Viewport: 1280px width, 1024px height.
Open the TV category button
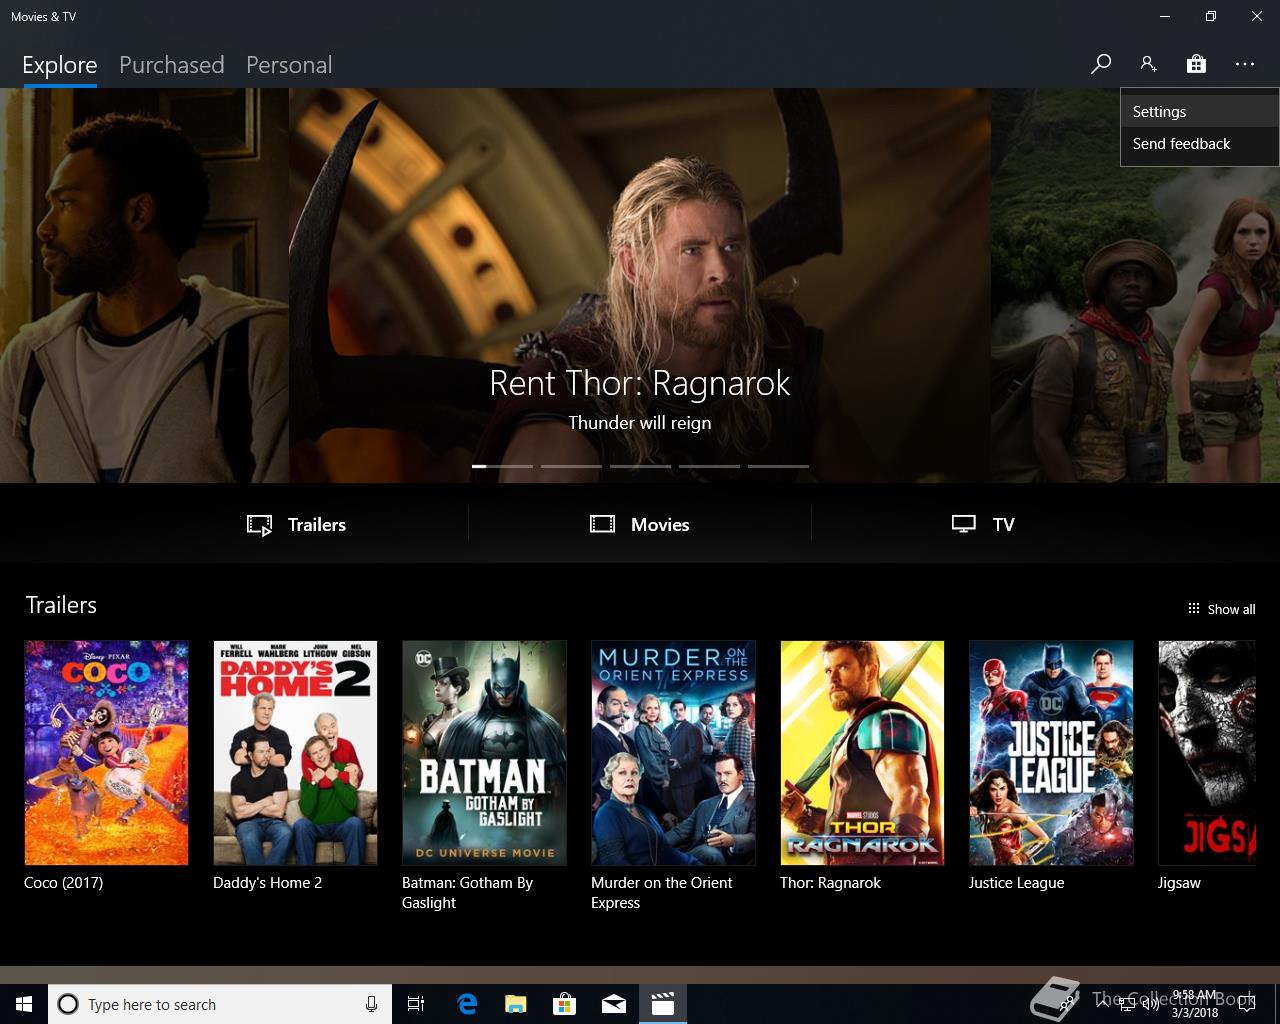point(983,524)
